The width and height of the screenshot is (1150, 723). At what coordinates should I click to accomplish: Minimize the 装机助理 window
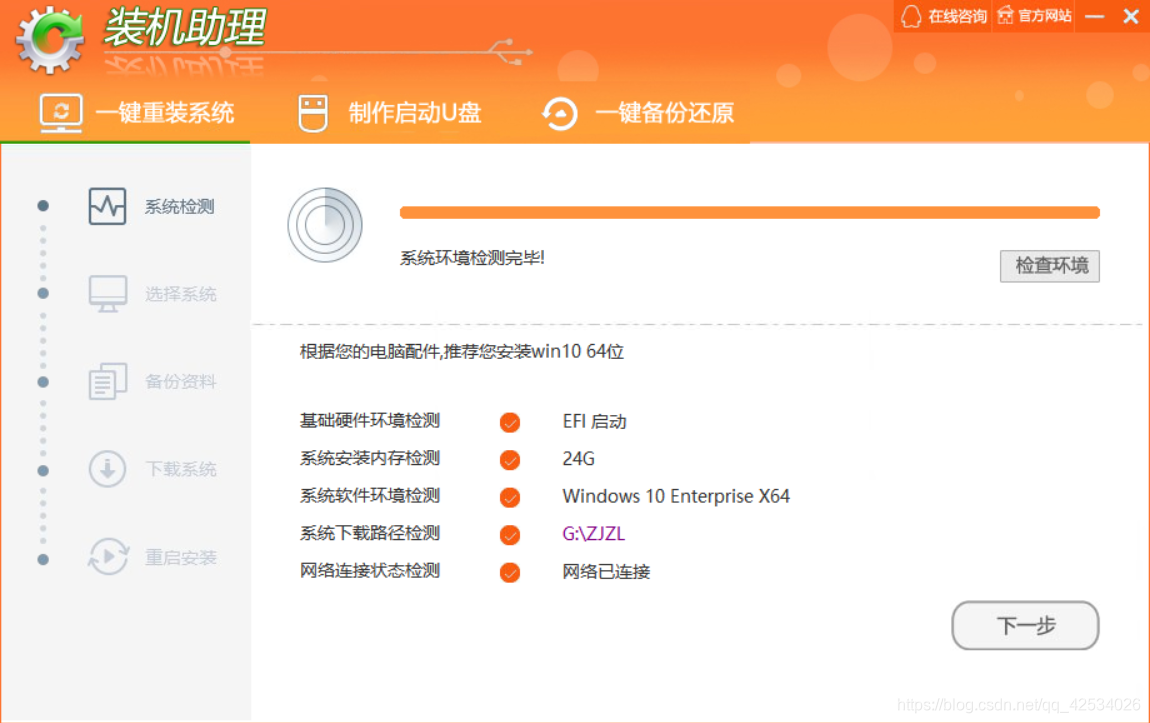tap(1095, 16)
